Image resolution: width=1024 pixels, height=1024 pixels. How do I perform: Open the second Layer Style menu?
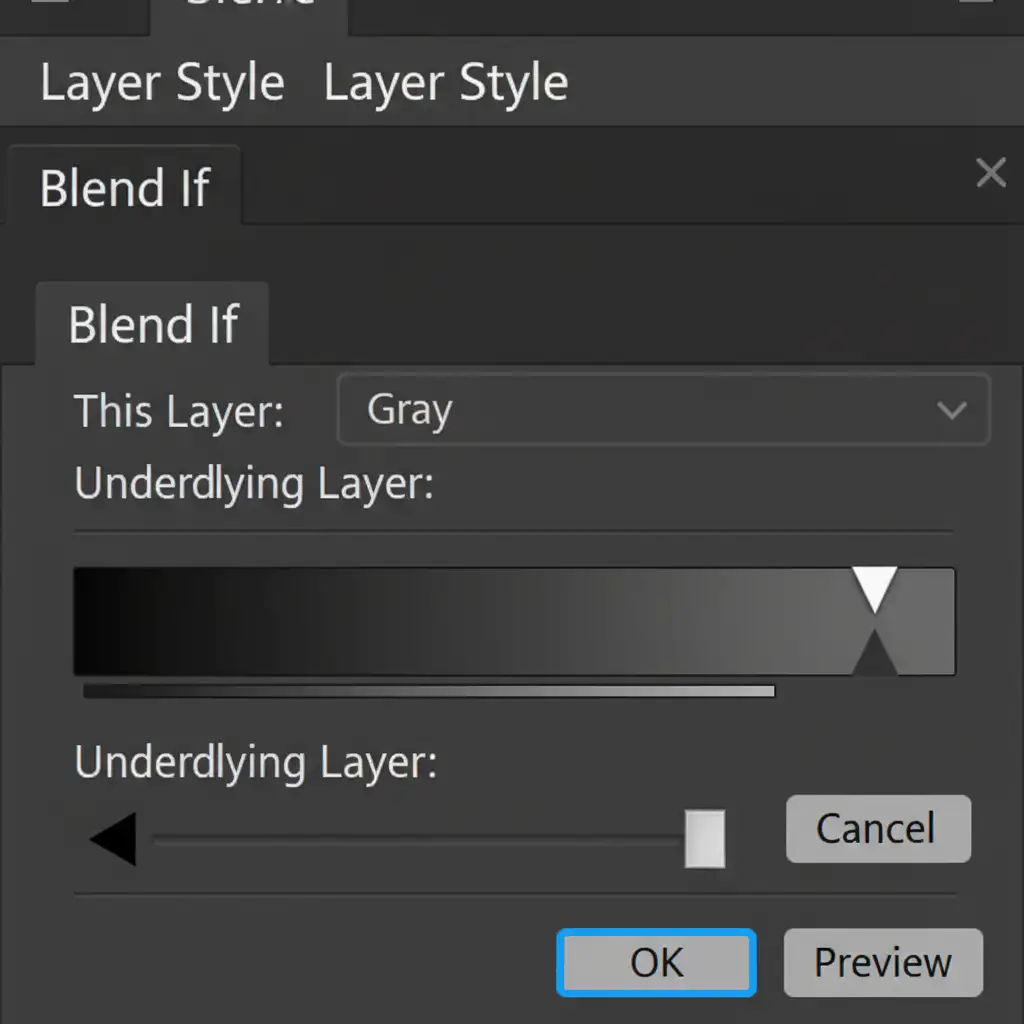tap(446, 83)
